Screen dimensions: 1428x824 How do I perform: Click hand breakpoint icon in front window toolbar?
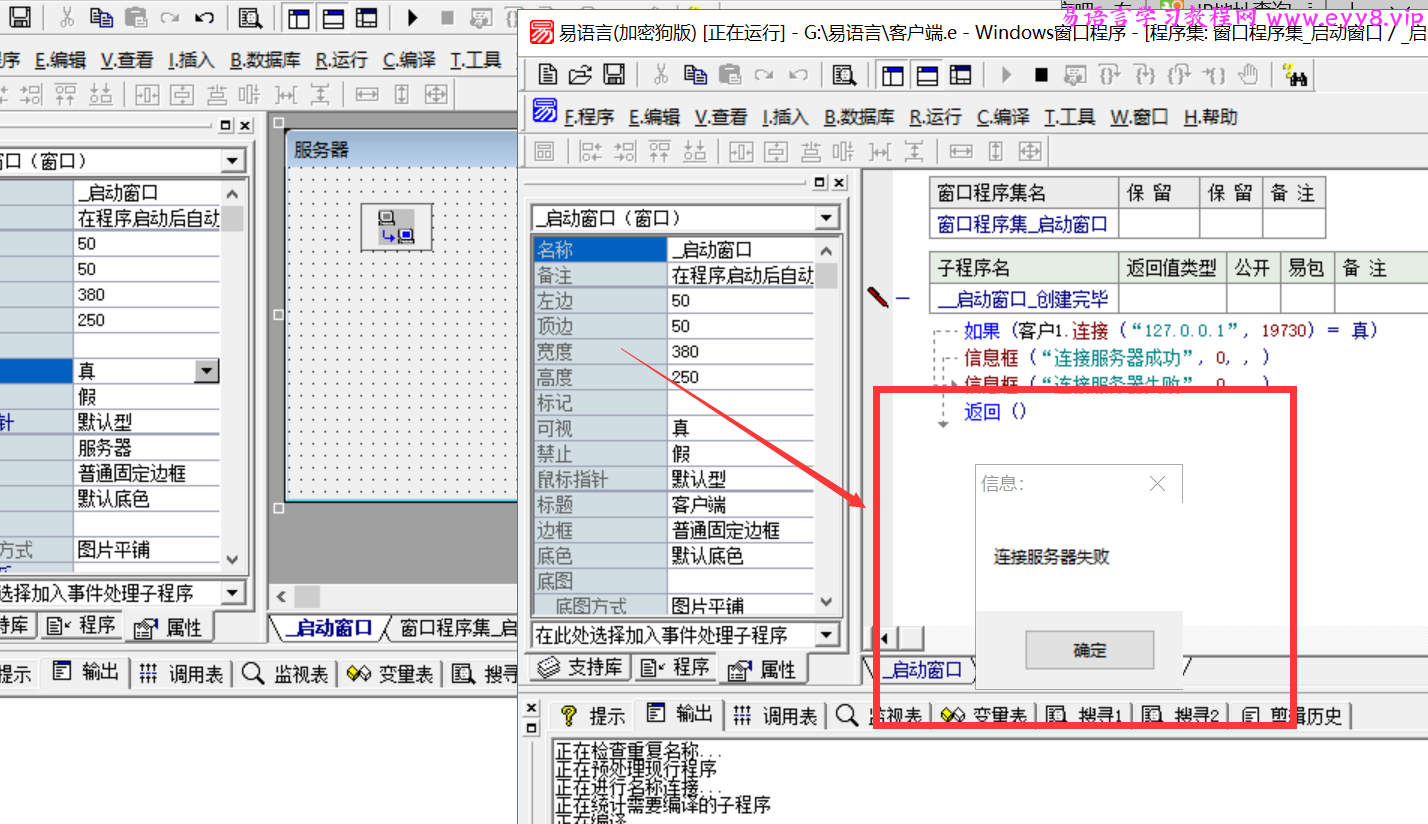point(1248,75)
